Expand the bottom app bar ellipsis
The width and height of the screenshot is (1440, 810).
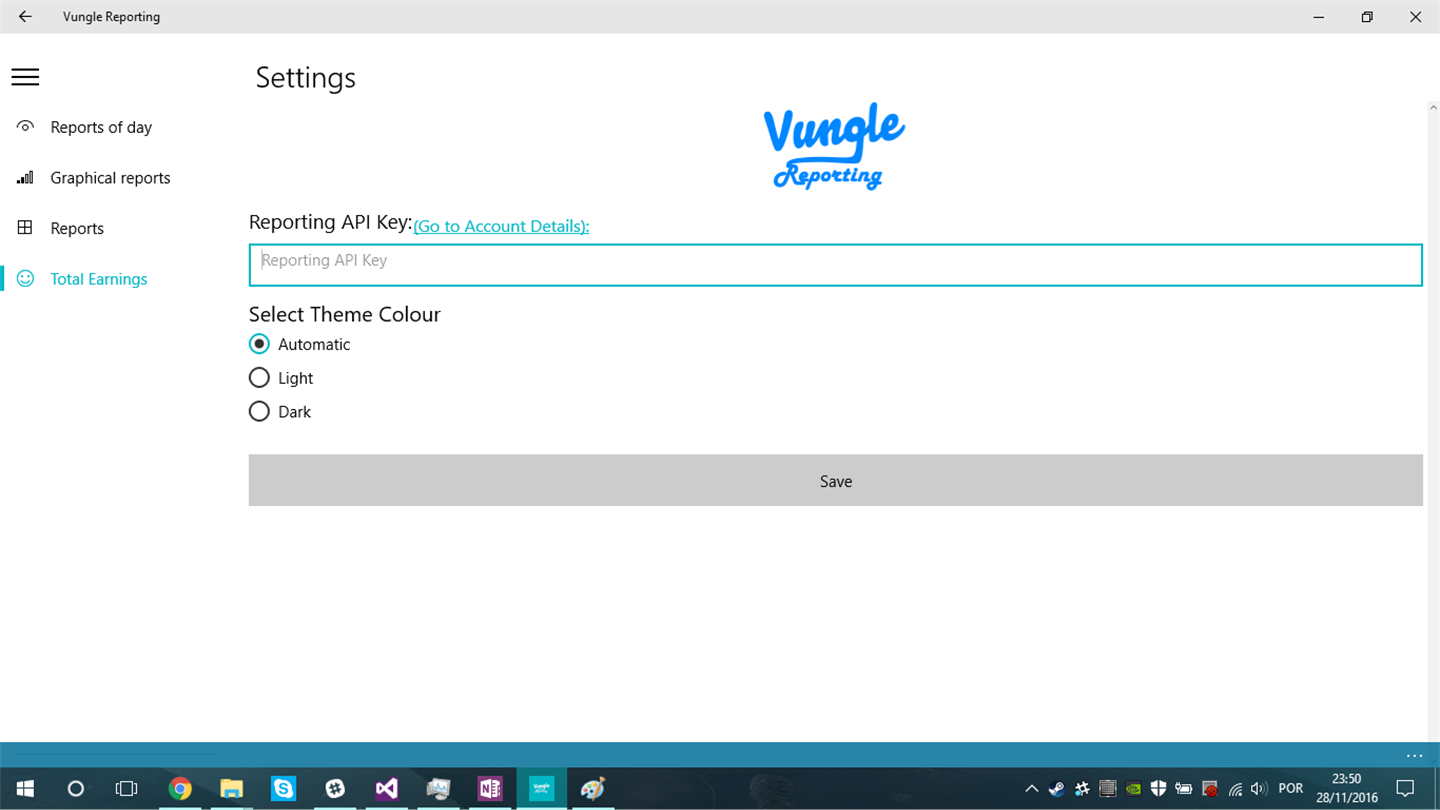click(x=1414, y=755)
